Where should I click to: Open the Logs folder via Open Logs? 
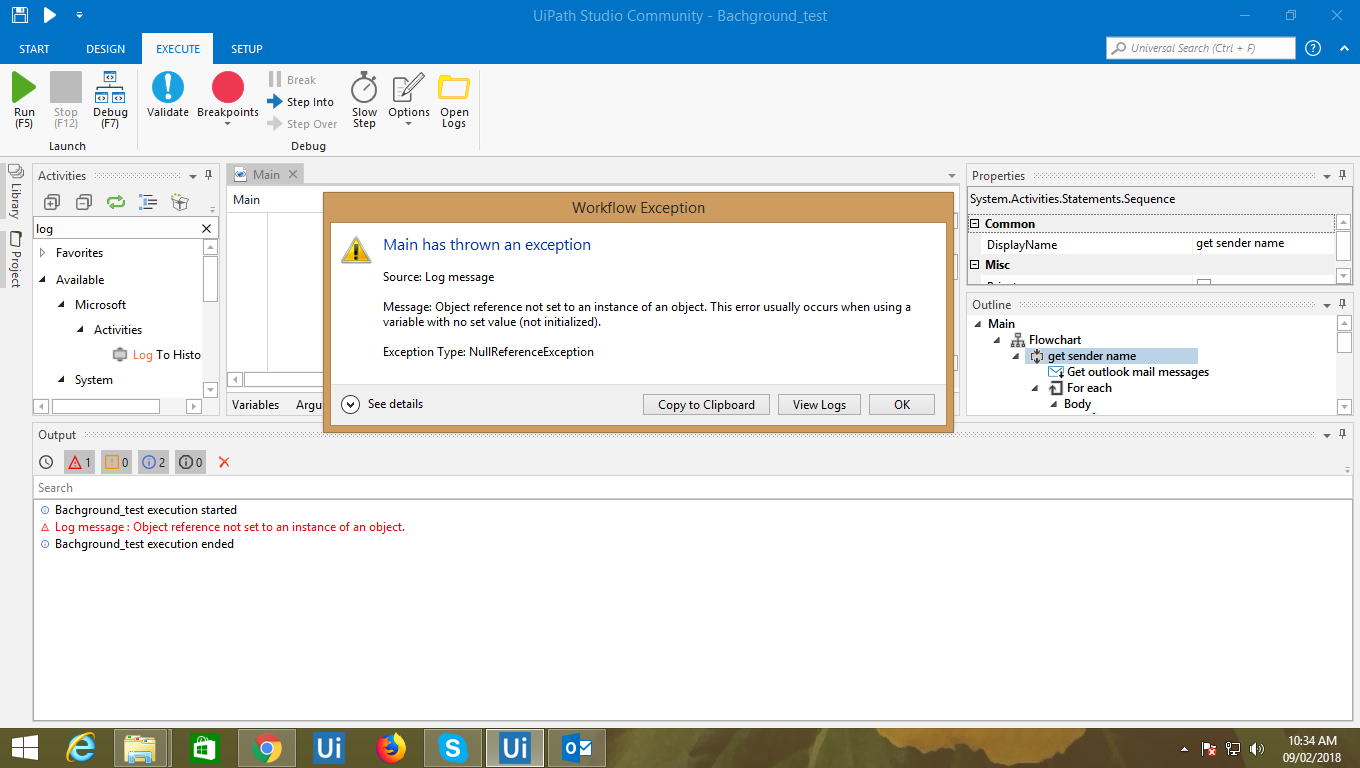pos(454,100)
